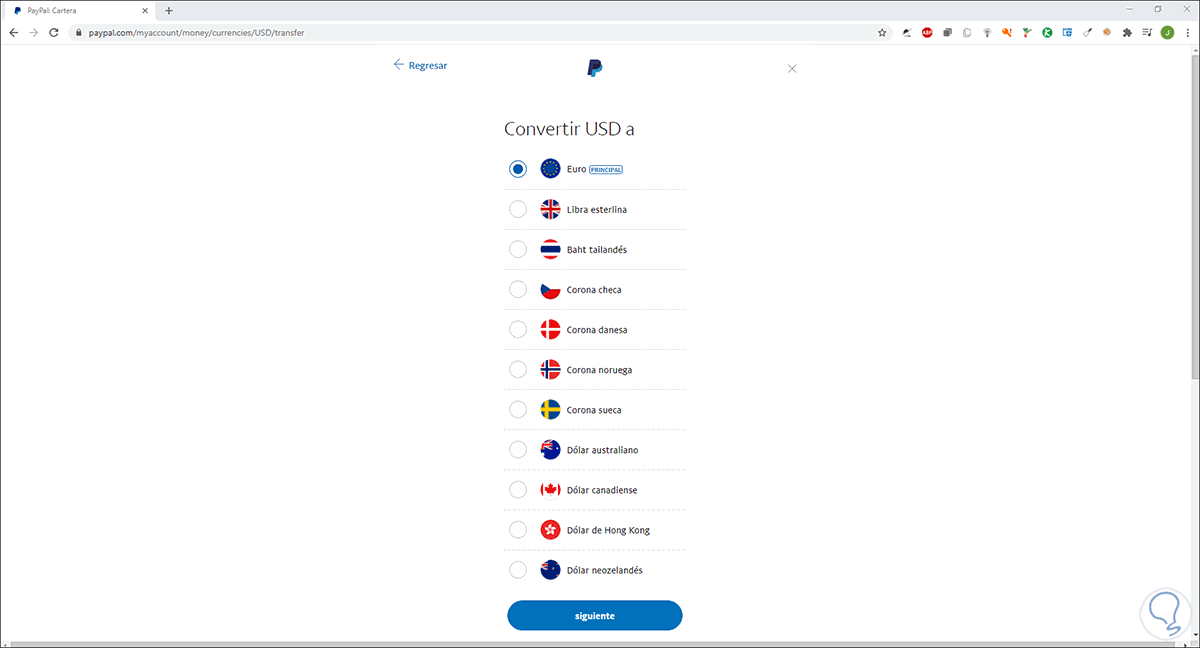Open the green J profile avatar
This screenshot has height=648, width=1200.
1167,32
